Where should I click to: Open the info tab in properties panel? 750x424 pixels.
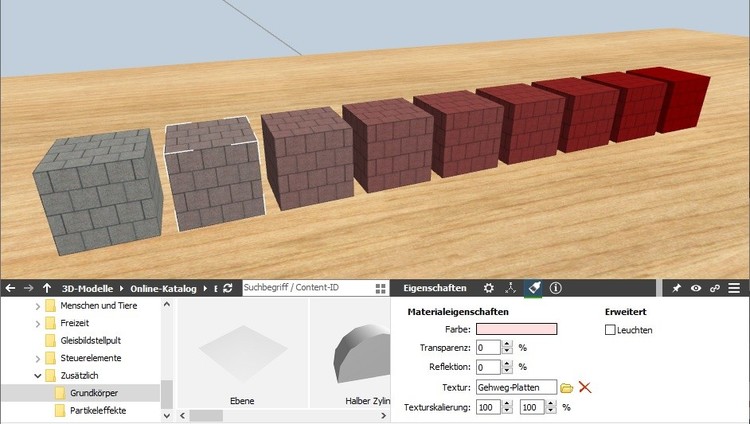click(555, 288)
